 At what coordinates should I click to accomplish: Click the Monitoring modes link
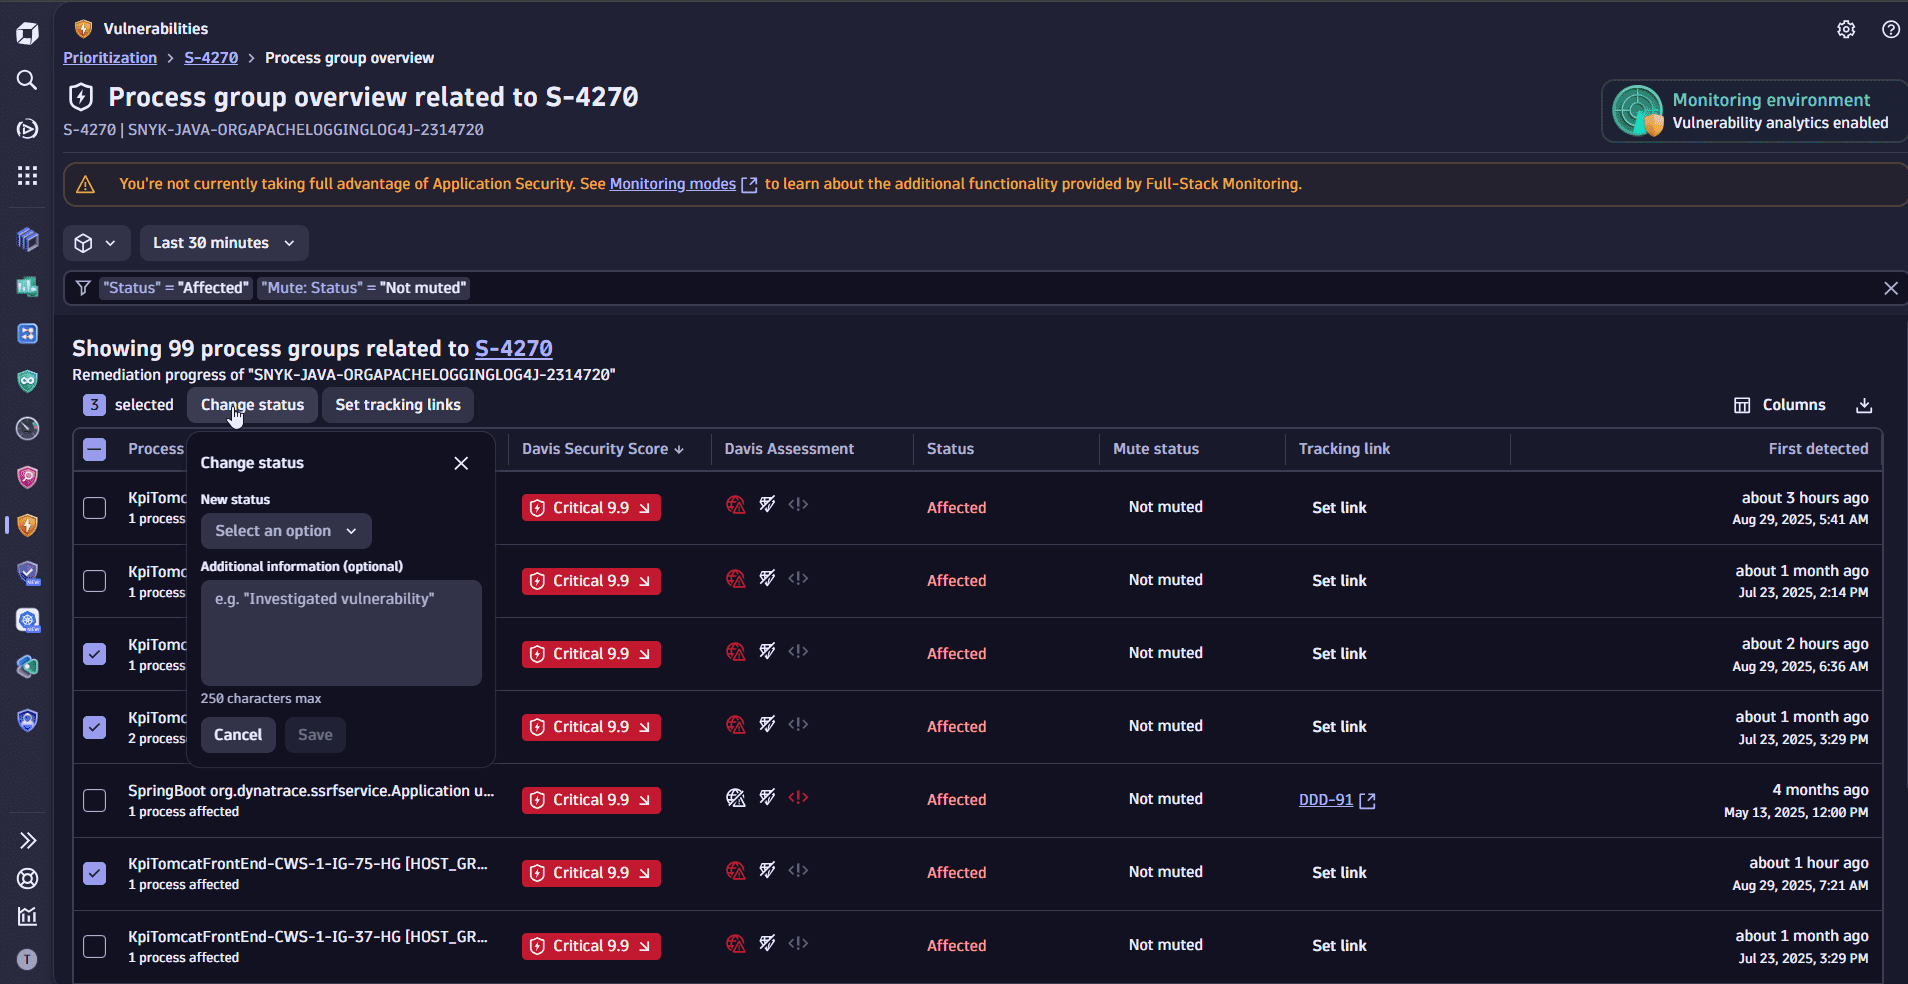click(x=673, y=184)
